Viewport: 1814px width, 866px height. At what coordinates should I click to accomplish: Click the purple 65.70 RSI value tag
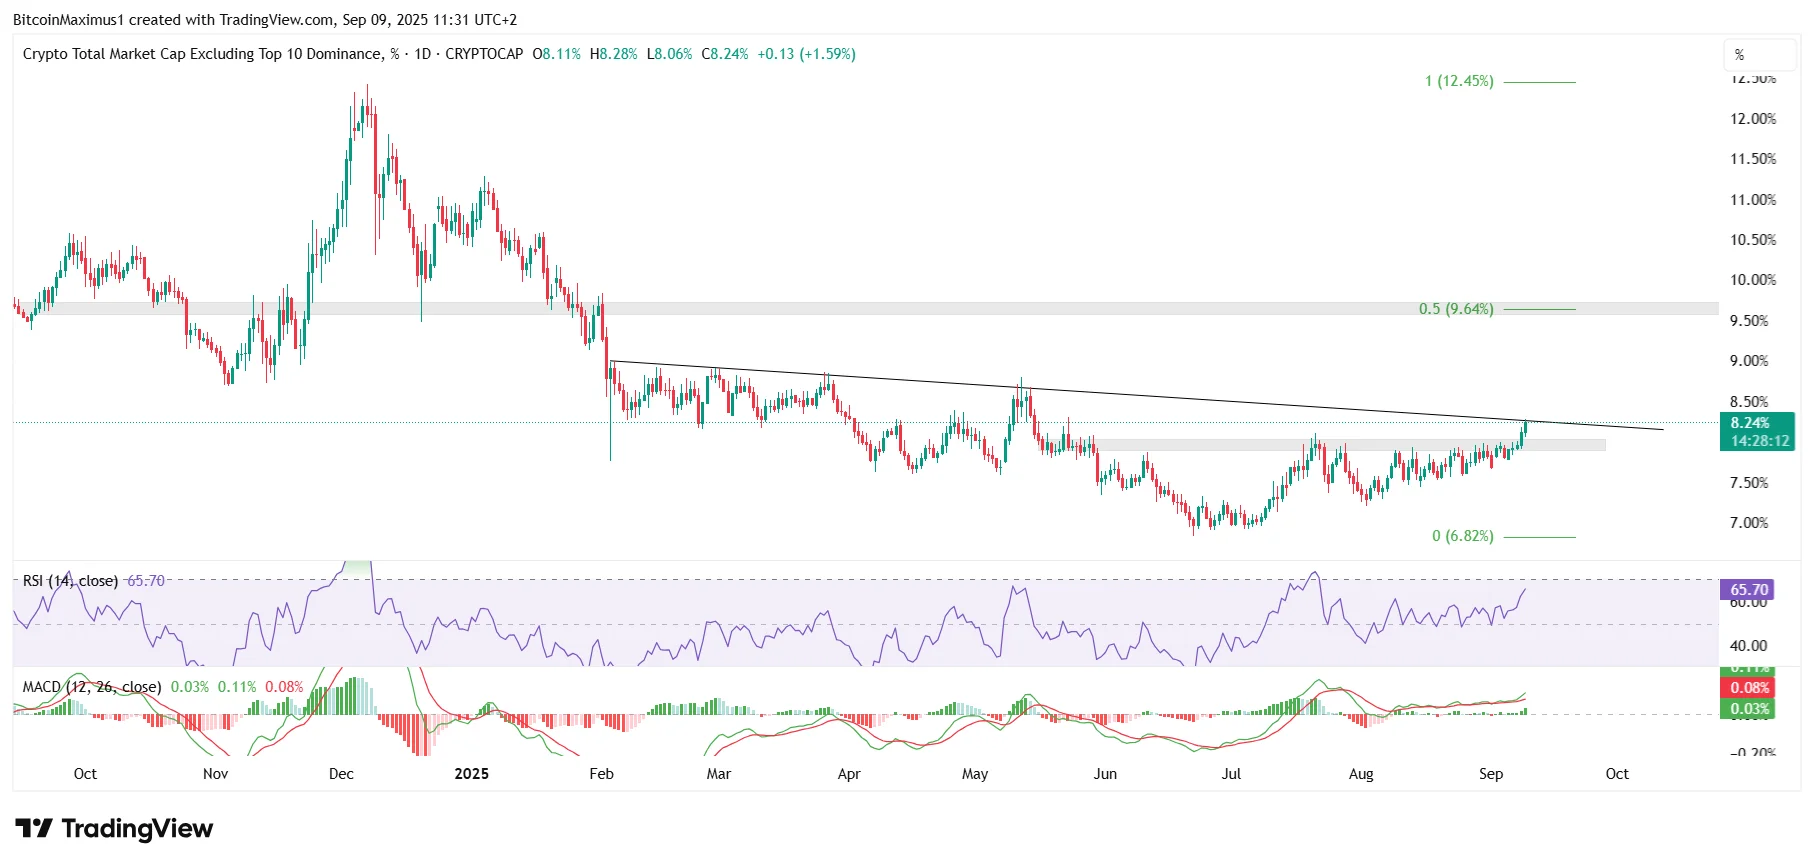tap(1748, 590)
